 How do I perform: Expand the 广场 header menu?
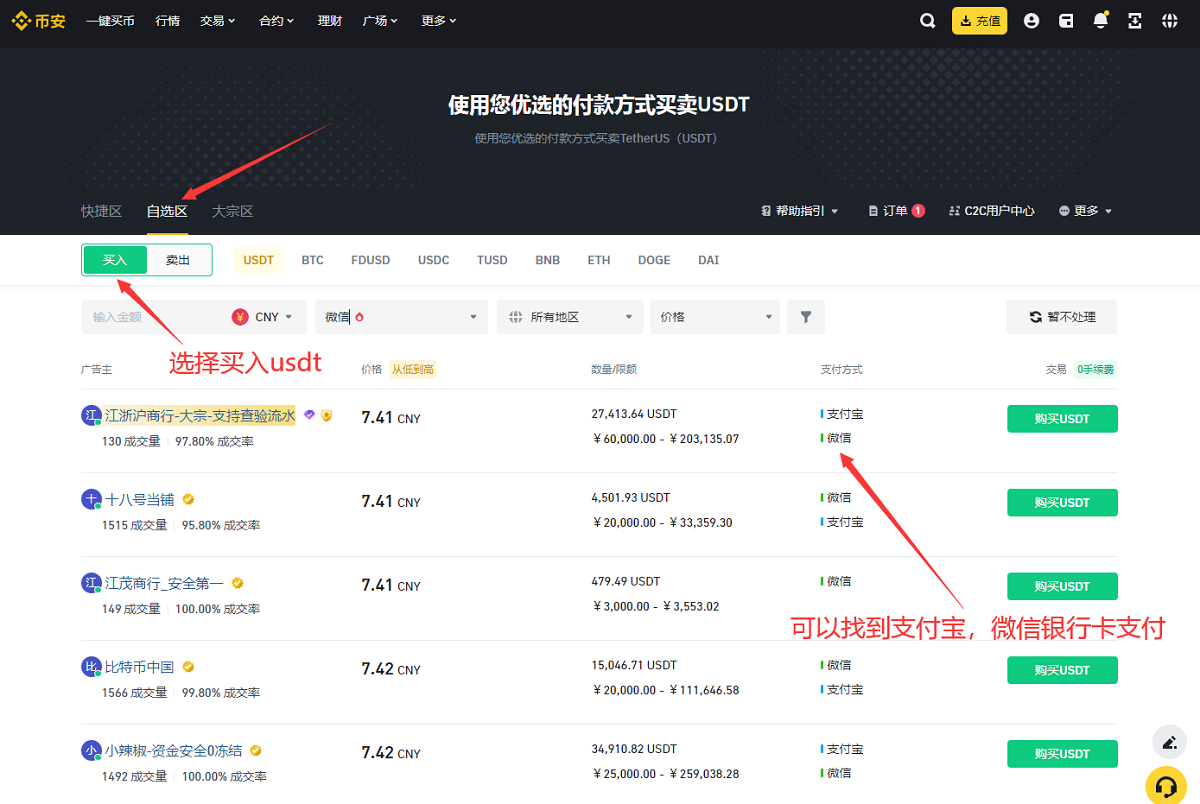pyautogui.click(x=380, y=21)
